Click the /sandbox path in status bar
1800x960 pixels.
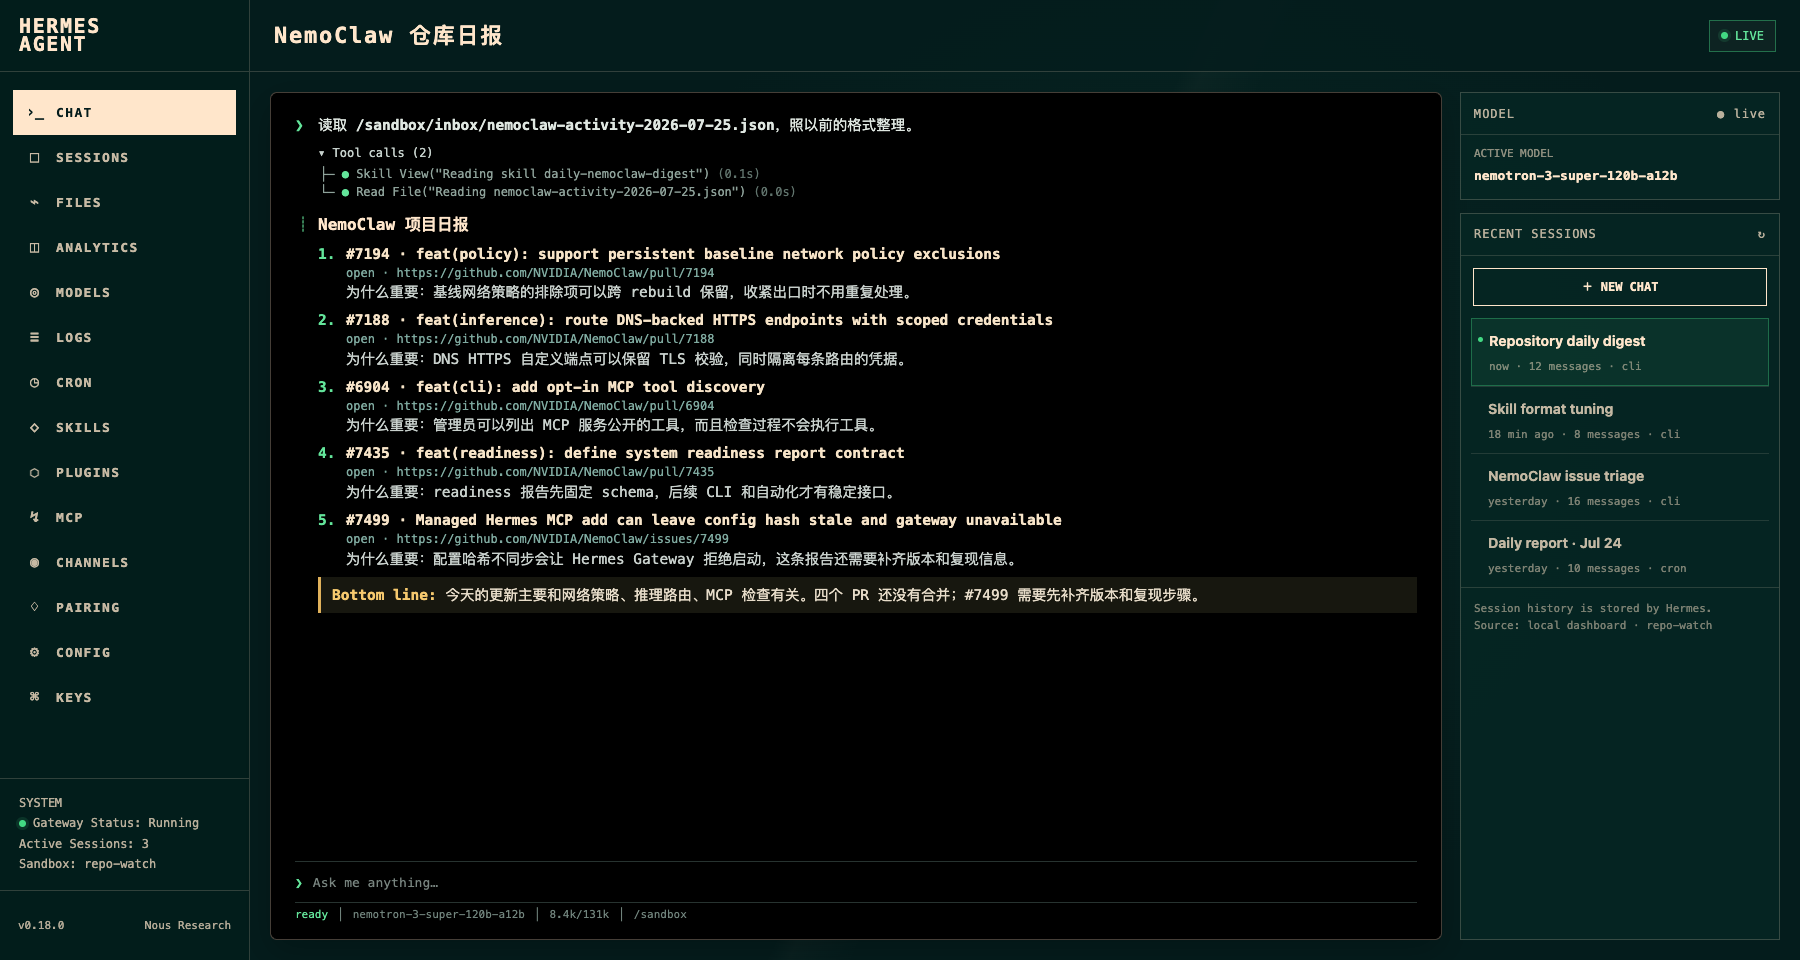[x=660, y=915]
